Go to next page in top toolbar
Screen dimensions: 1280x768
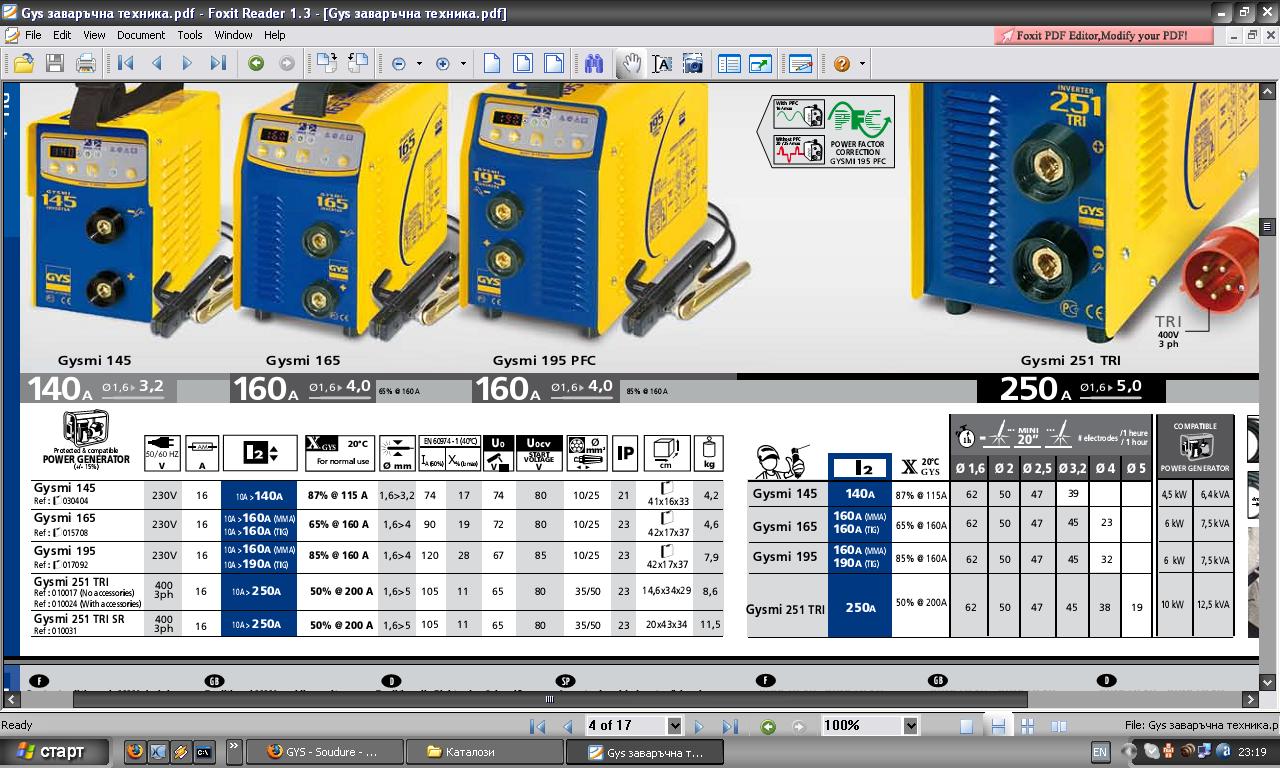187,64
